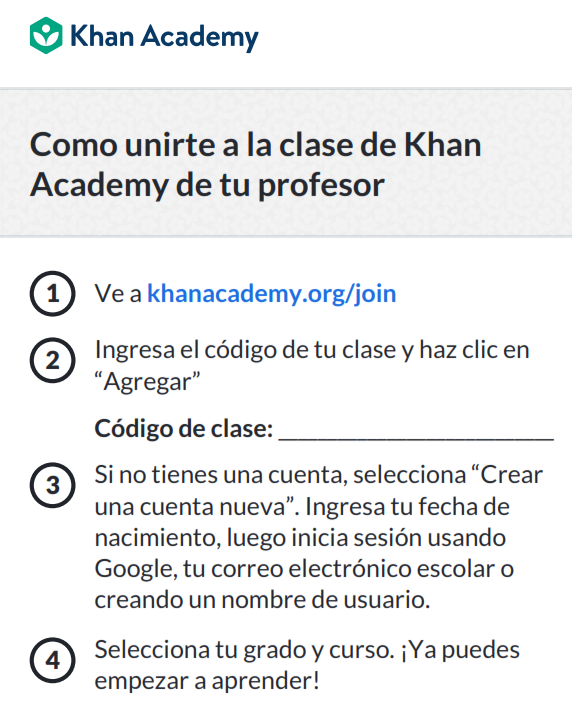Click the Khan Academy leaf logo icon
Screen dimensions: 572x719
pos(46,35)
